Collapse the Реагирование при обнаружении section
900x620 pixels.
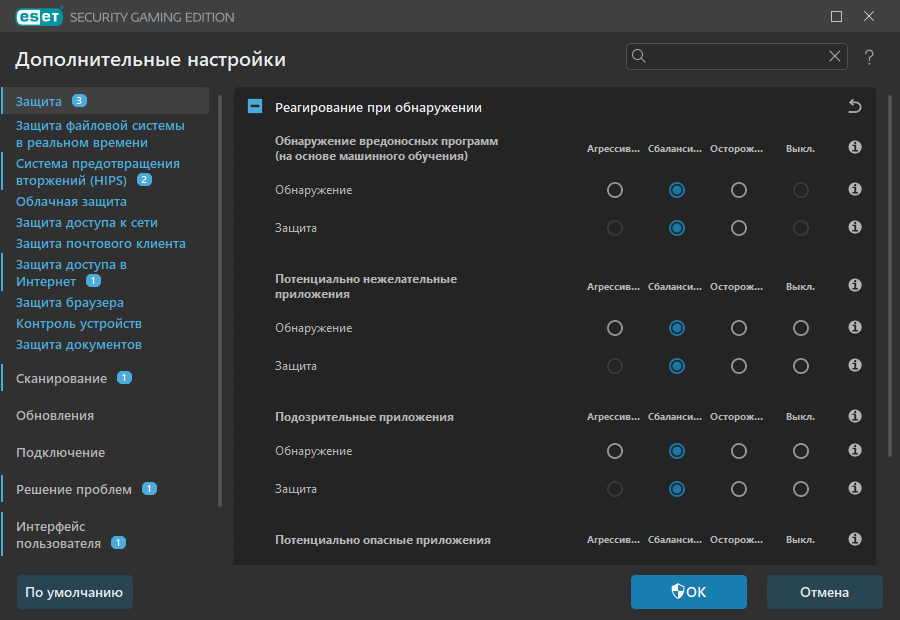(x=255, y=106)
